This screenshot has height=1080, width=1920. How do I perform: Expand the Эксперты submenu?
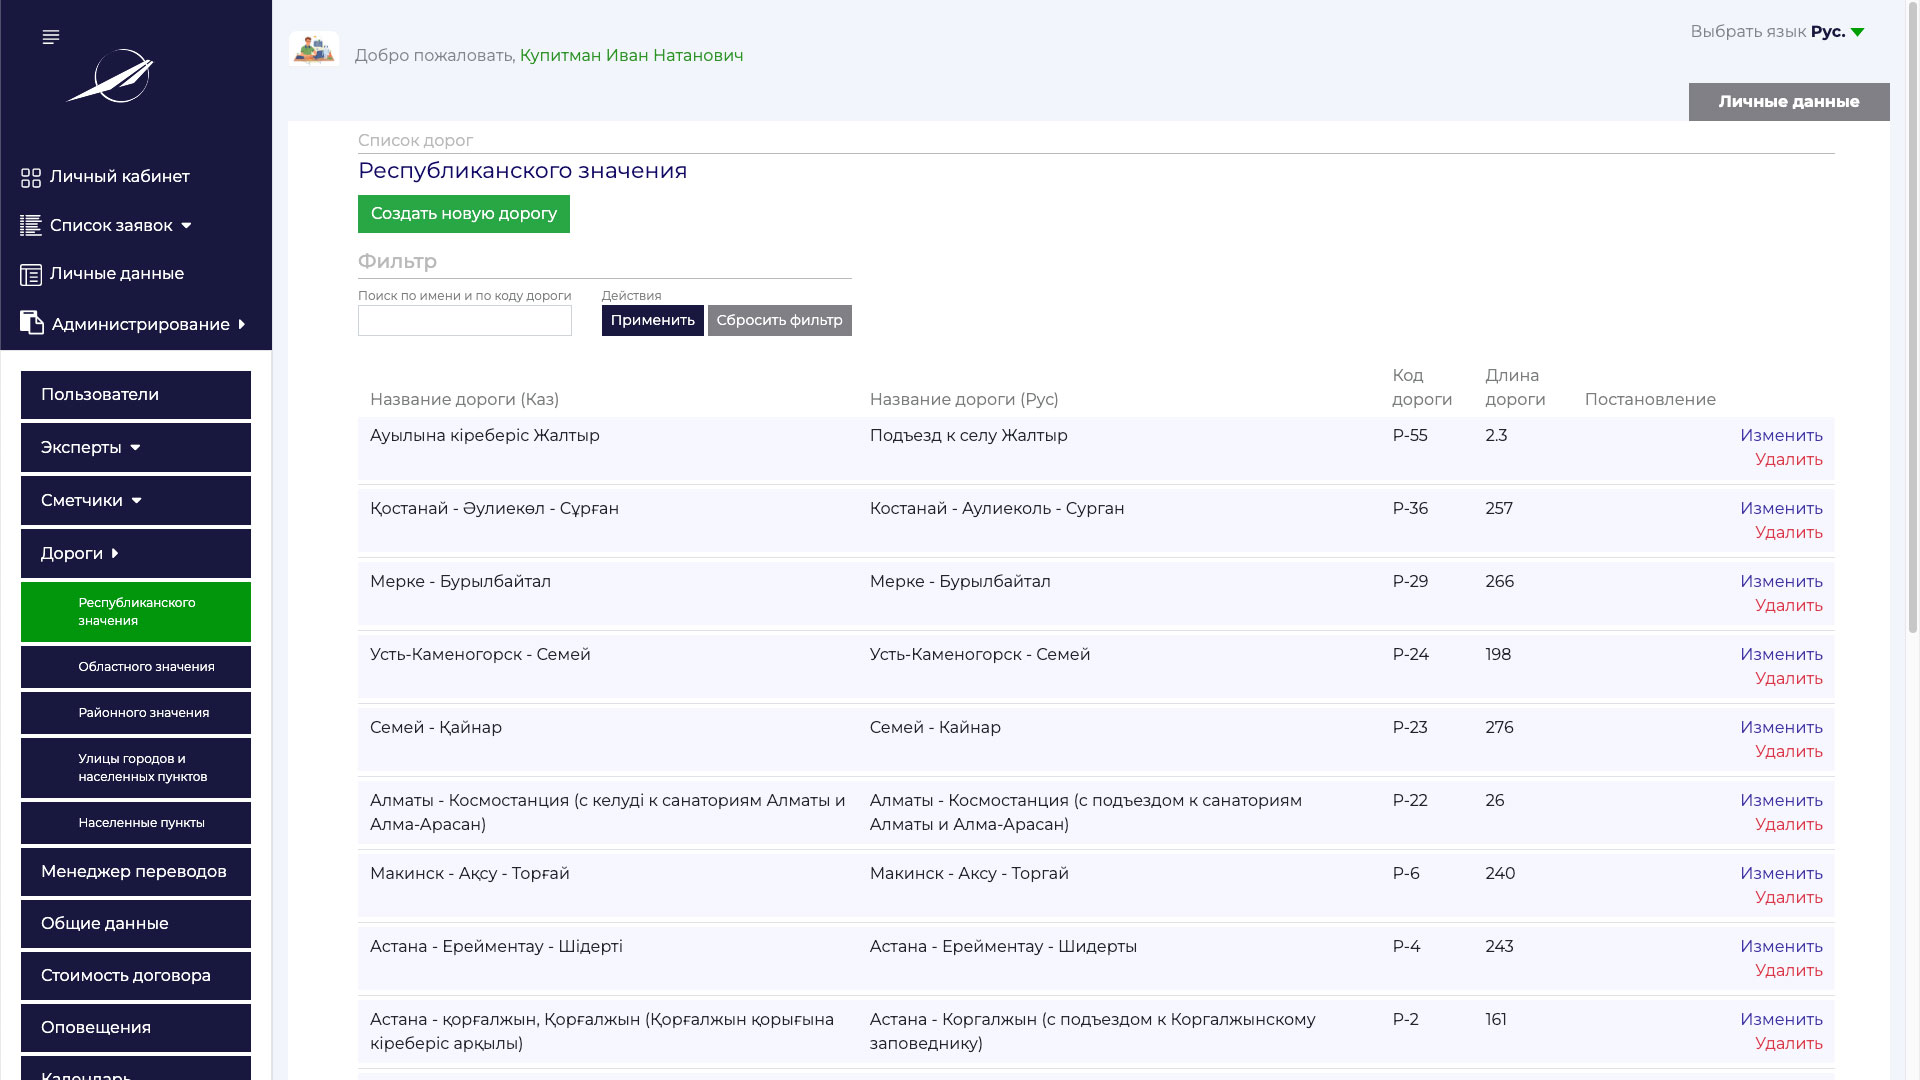pyautogui.click(x=136, y=447)
